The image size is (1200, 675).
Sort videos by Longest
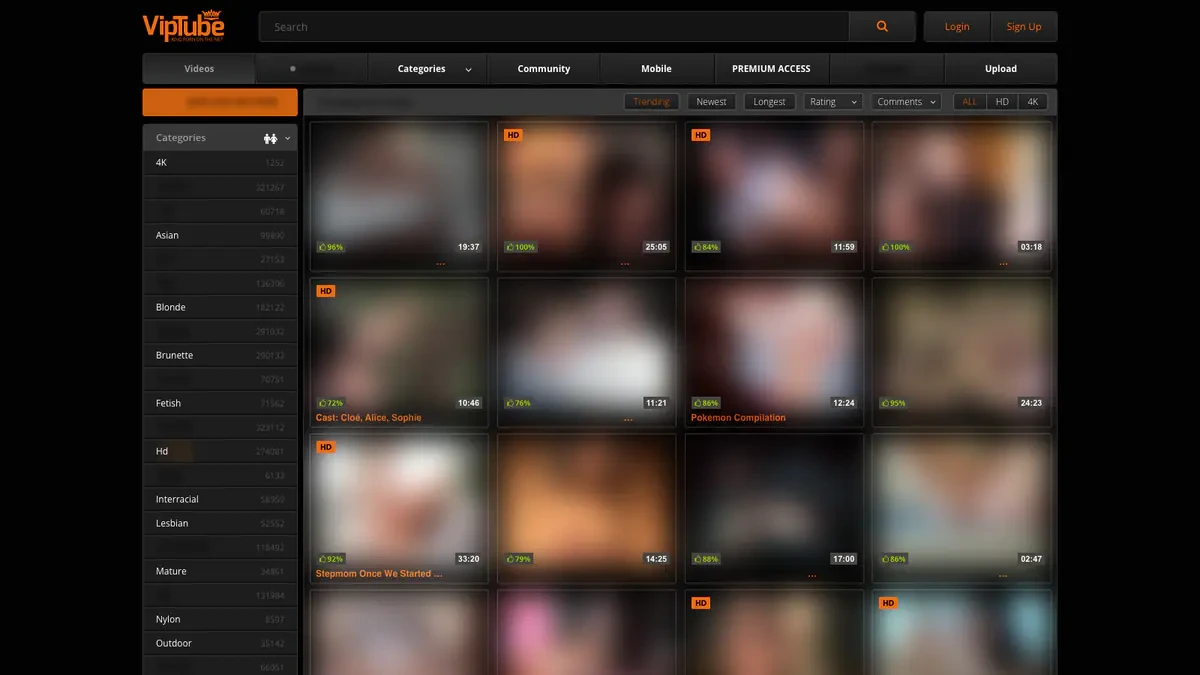click(769, 102)
